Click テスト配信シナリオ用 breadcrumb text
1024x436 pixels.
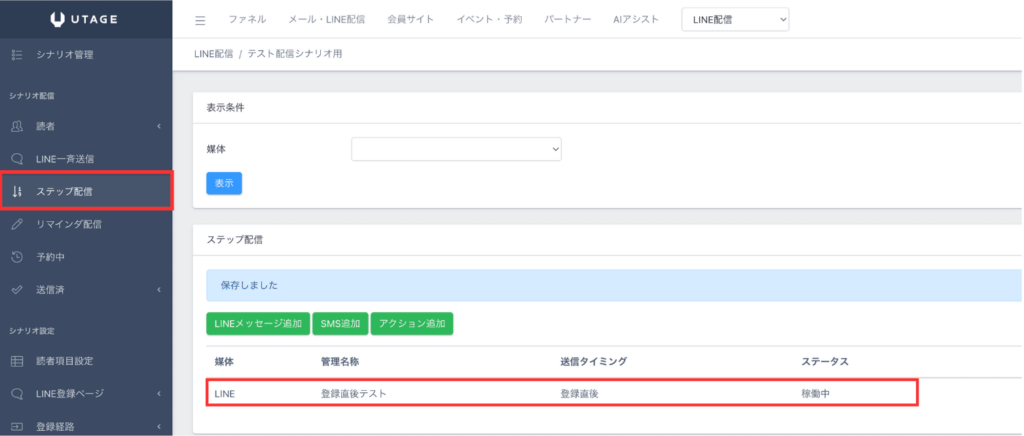(295, 54)
